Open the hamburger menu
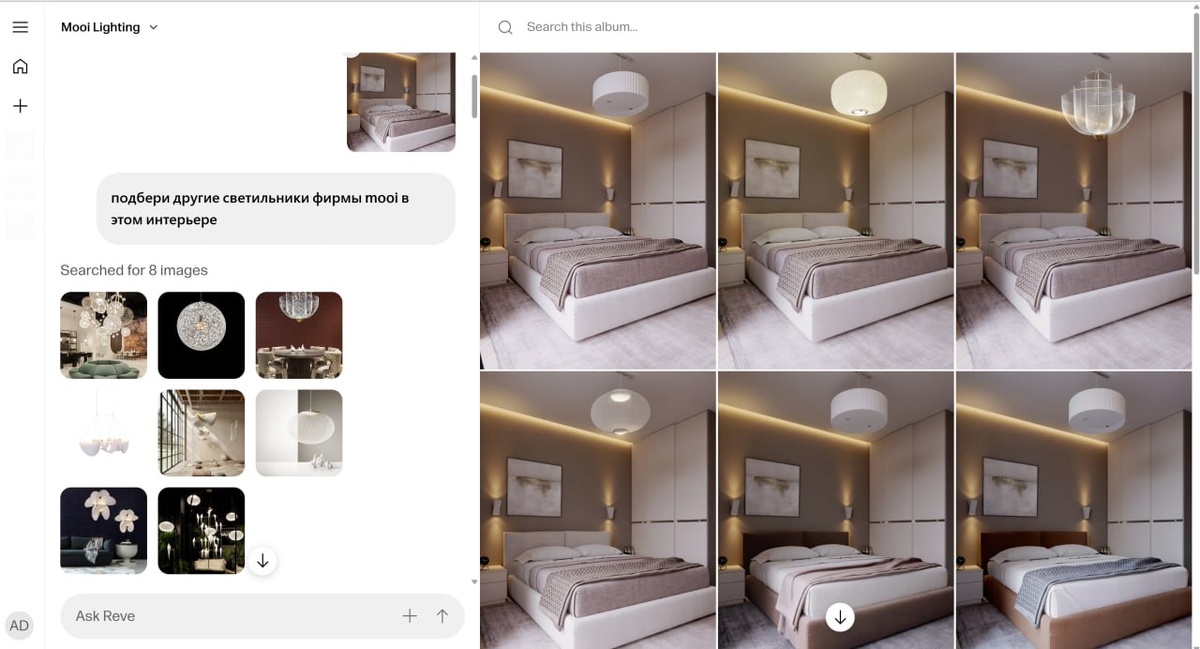 (x=20, y=27)
